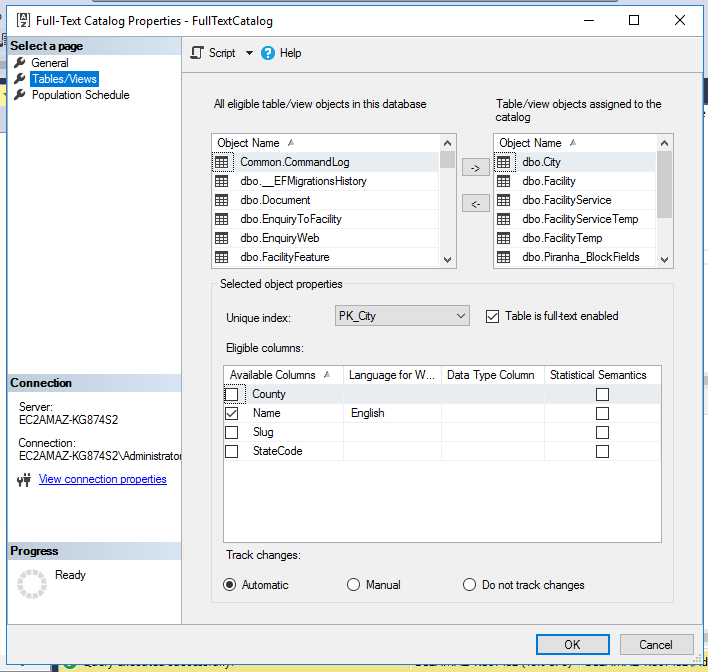Click up arrow of assigned list scrollbar
Image resolution: width=708 pixels, height=672 pixels.
pos(664,144)
